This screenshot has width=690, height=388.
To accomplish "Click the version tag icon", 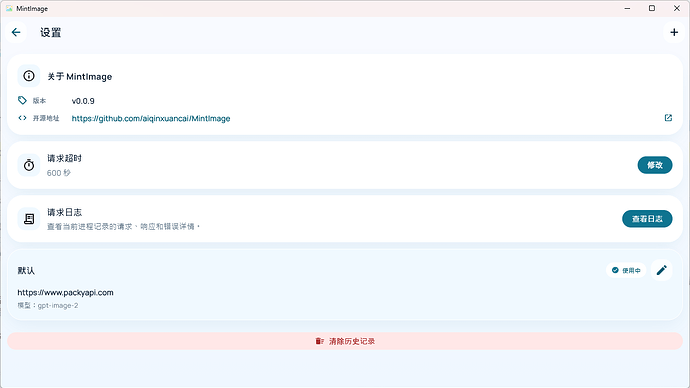I will 22,100.
